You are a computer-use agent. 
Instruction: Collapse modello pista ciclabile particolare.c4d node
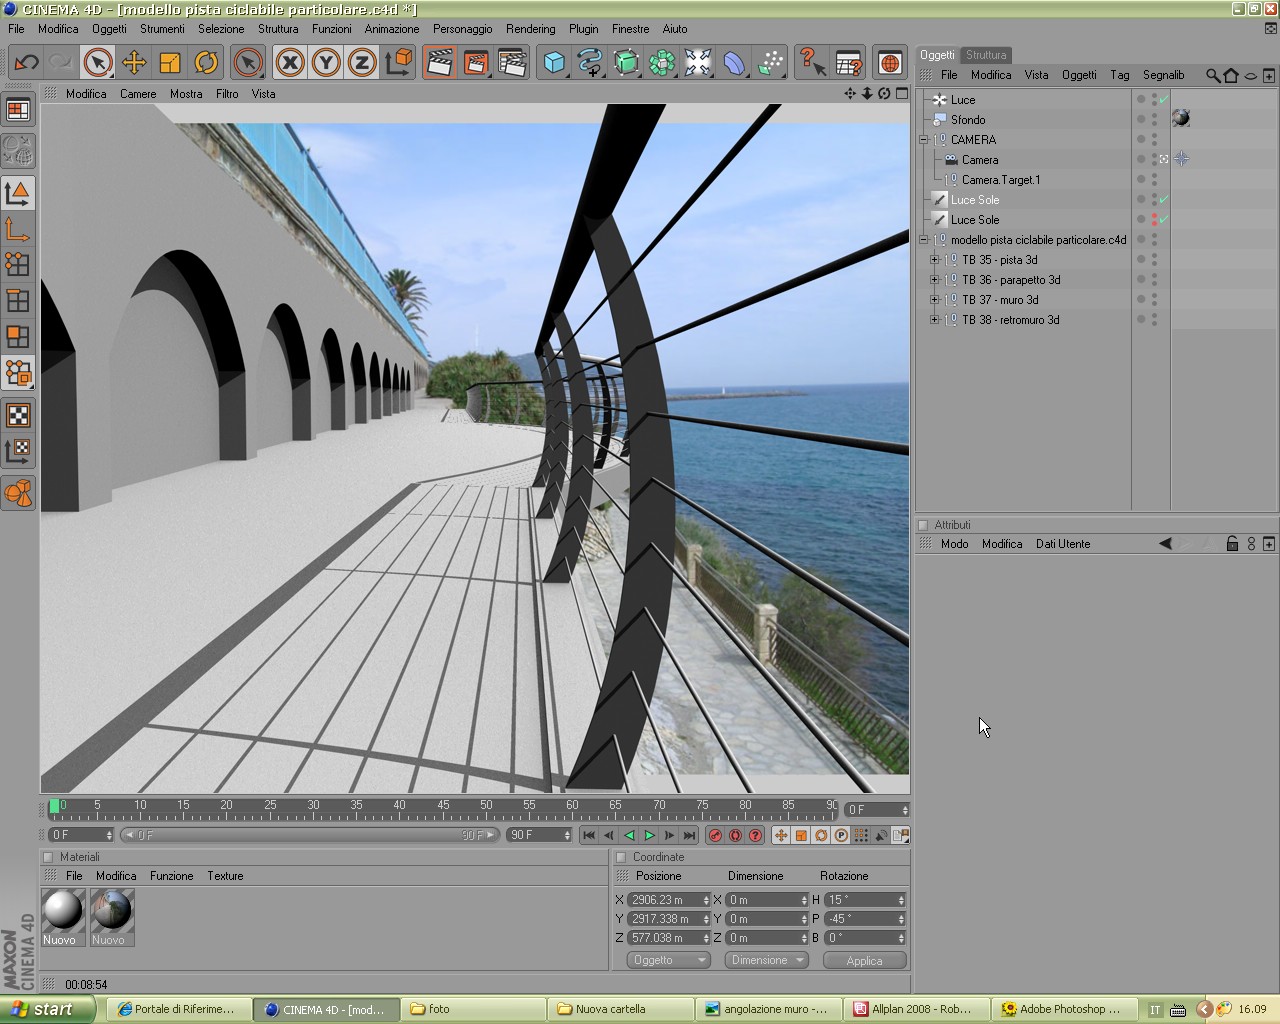(924, 240)
